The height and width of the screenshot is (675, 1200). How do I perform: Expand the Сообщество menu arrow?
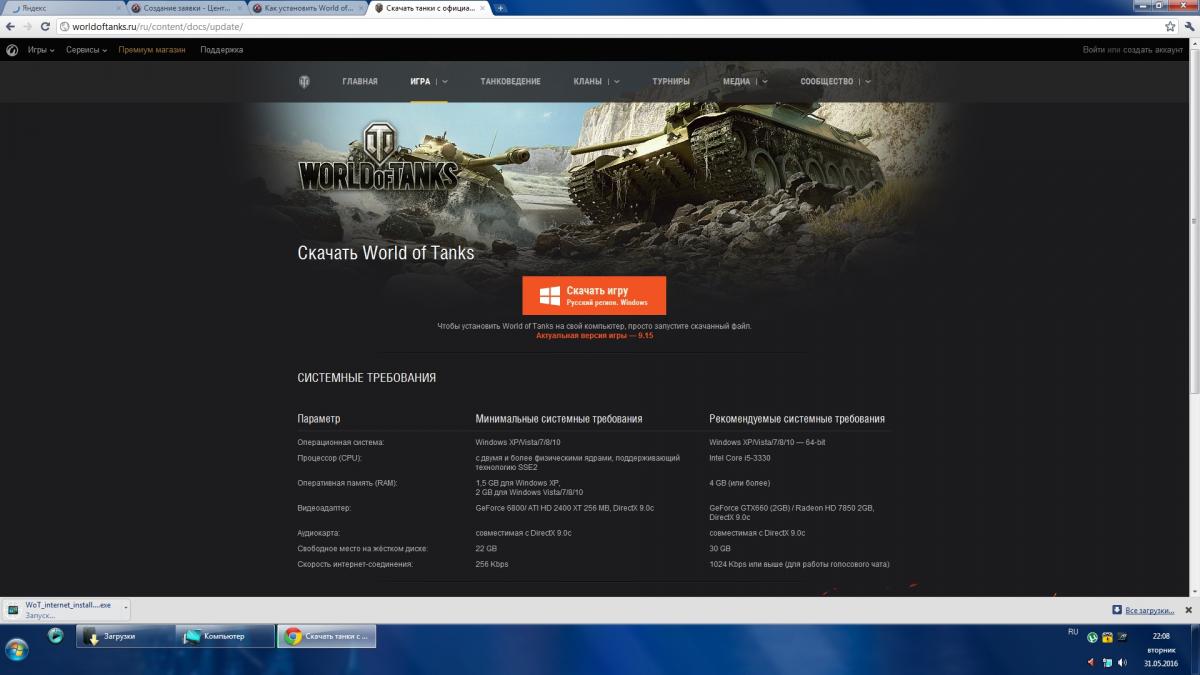point(867,82)
